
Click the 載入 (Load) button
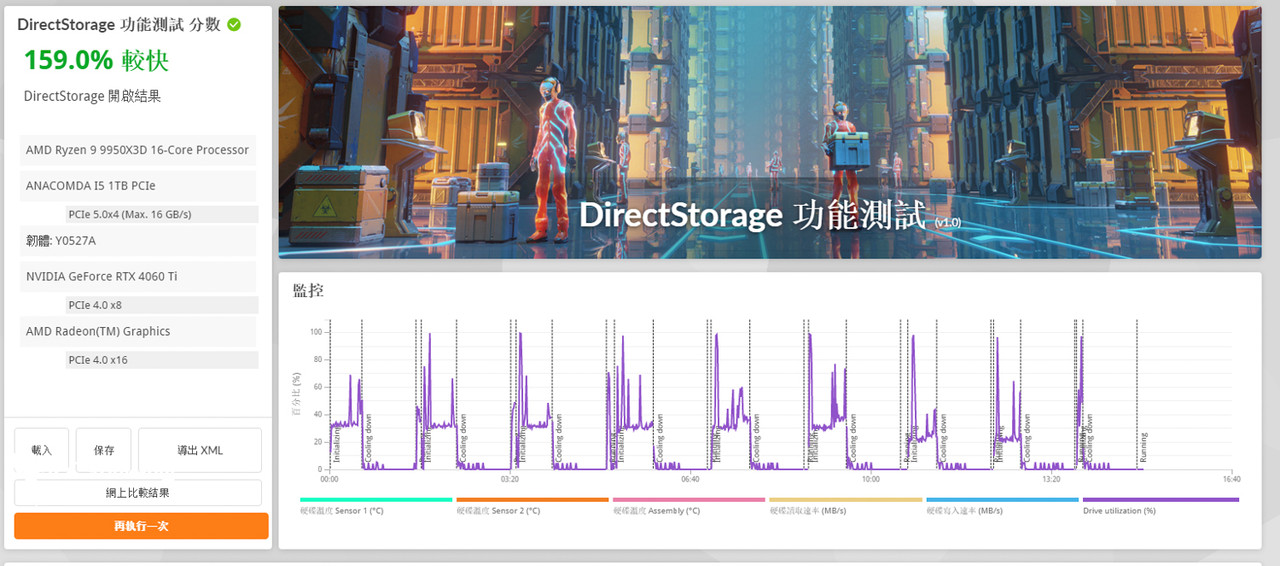coord(42,450)
